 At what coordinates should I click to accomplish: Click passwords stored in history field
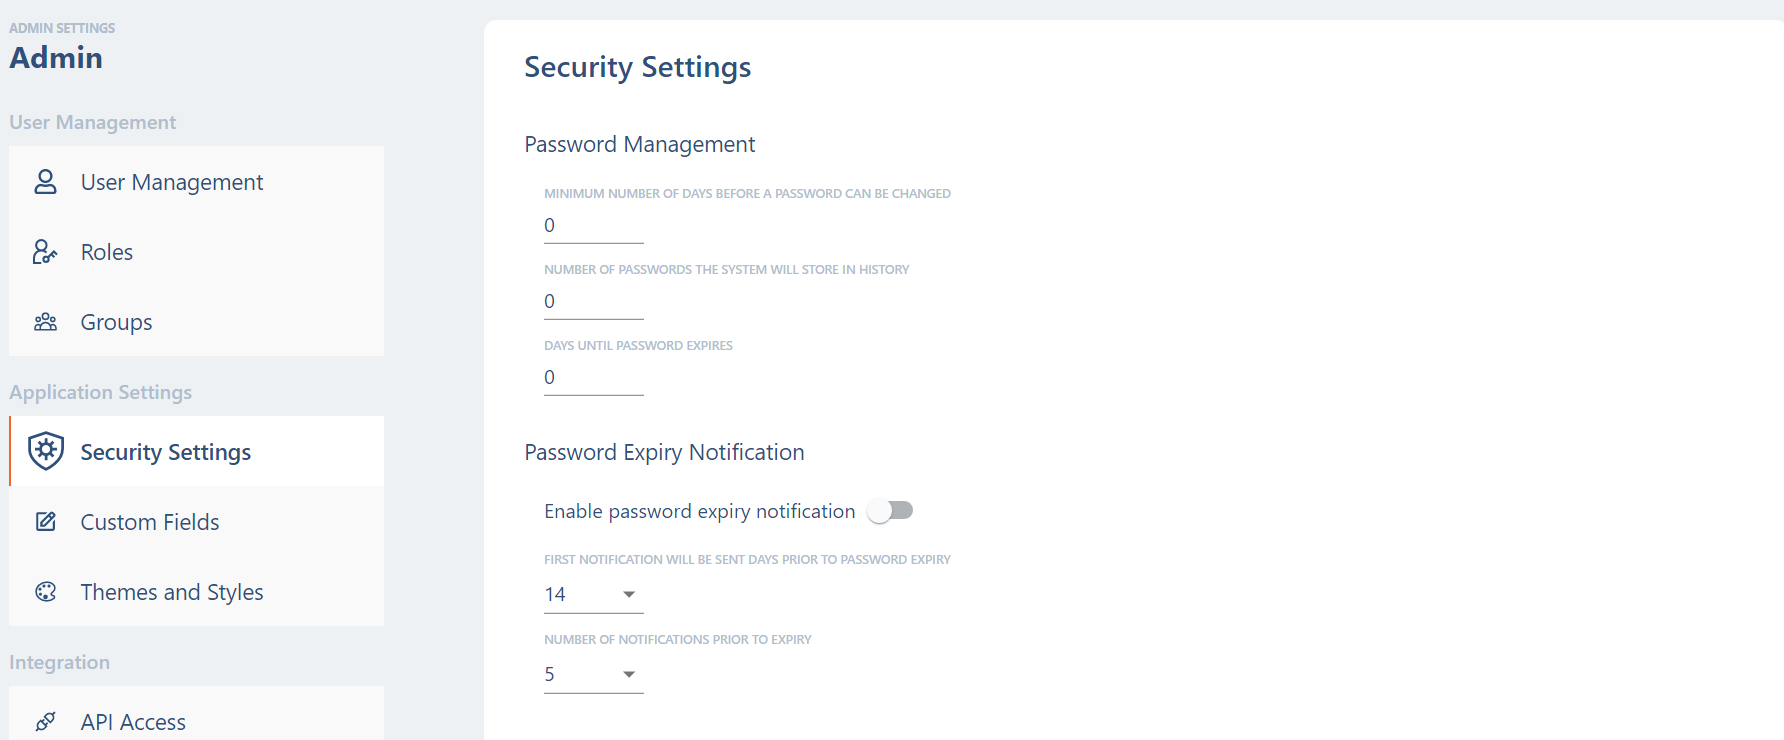(x=594, y=301)
